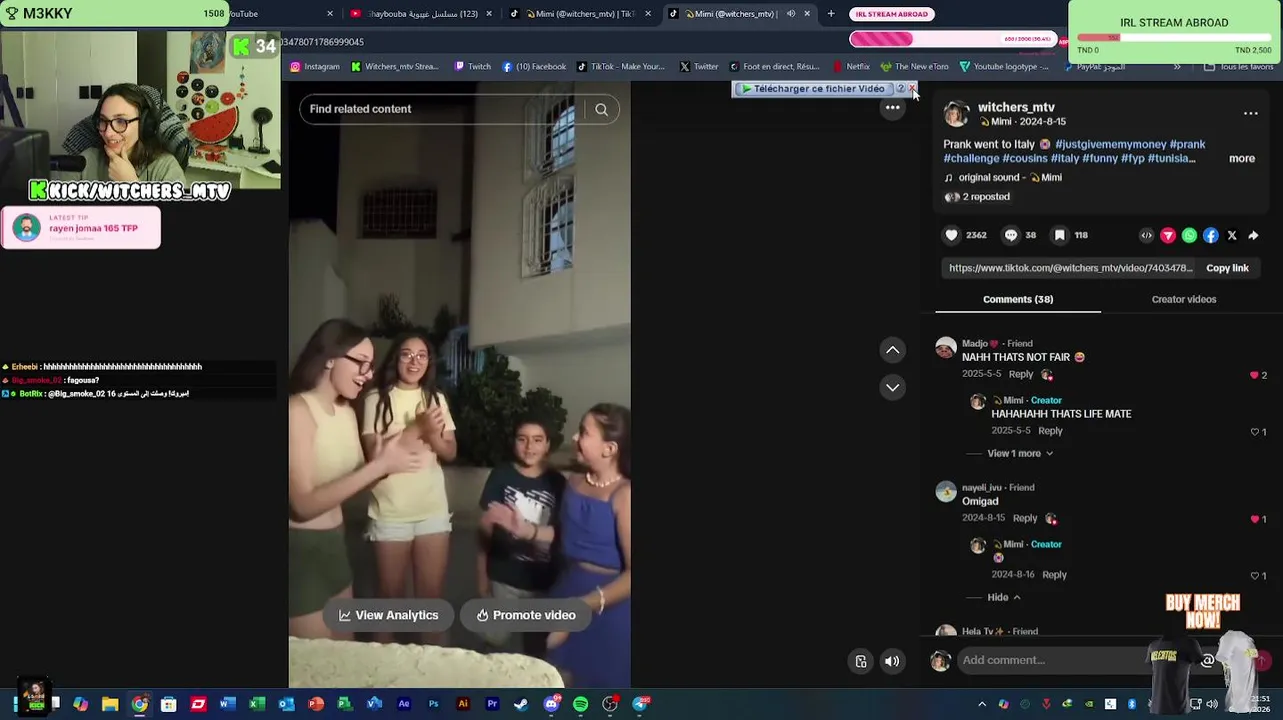Share the video to Facebook

coord(1211,236)
